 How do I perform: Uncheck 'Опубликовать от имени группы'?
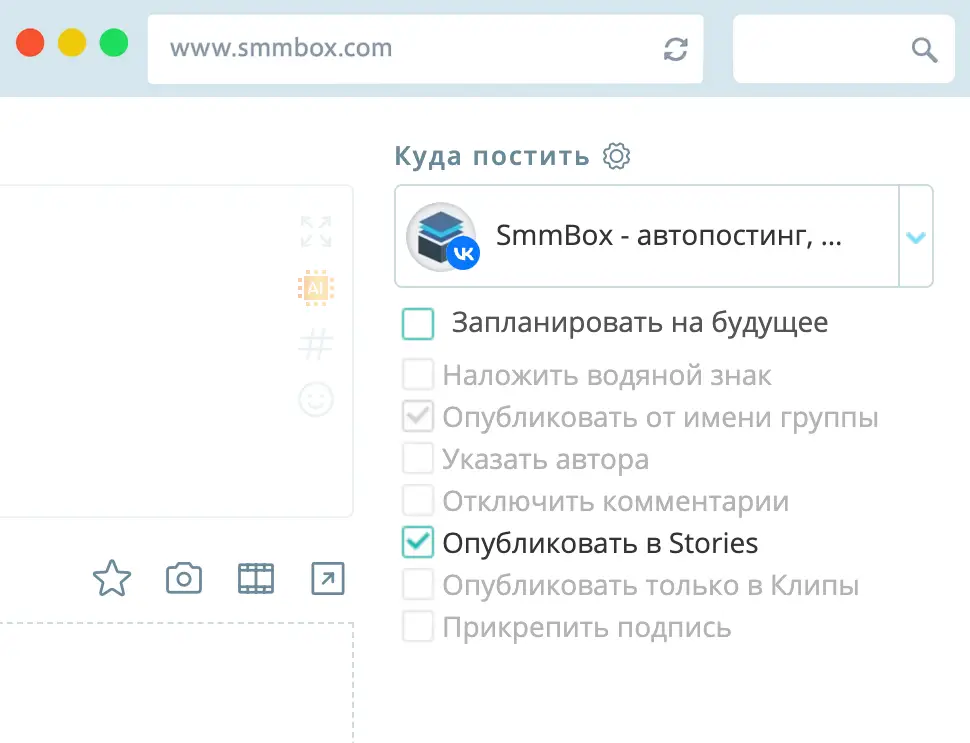pyautogui.click(x=418, y=416)
